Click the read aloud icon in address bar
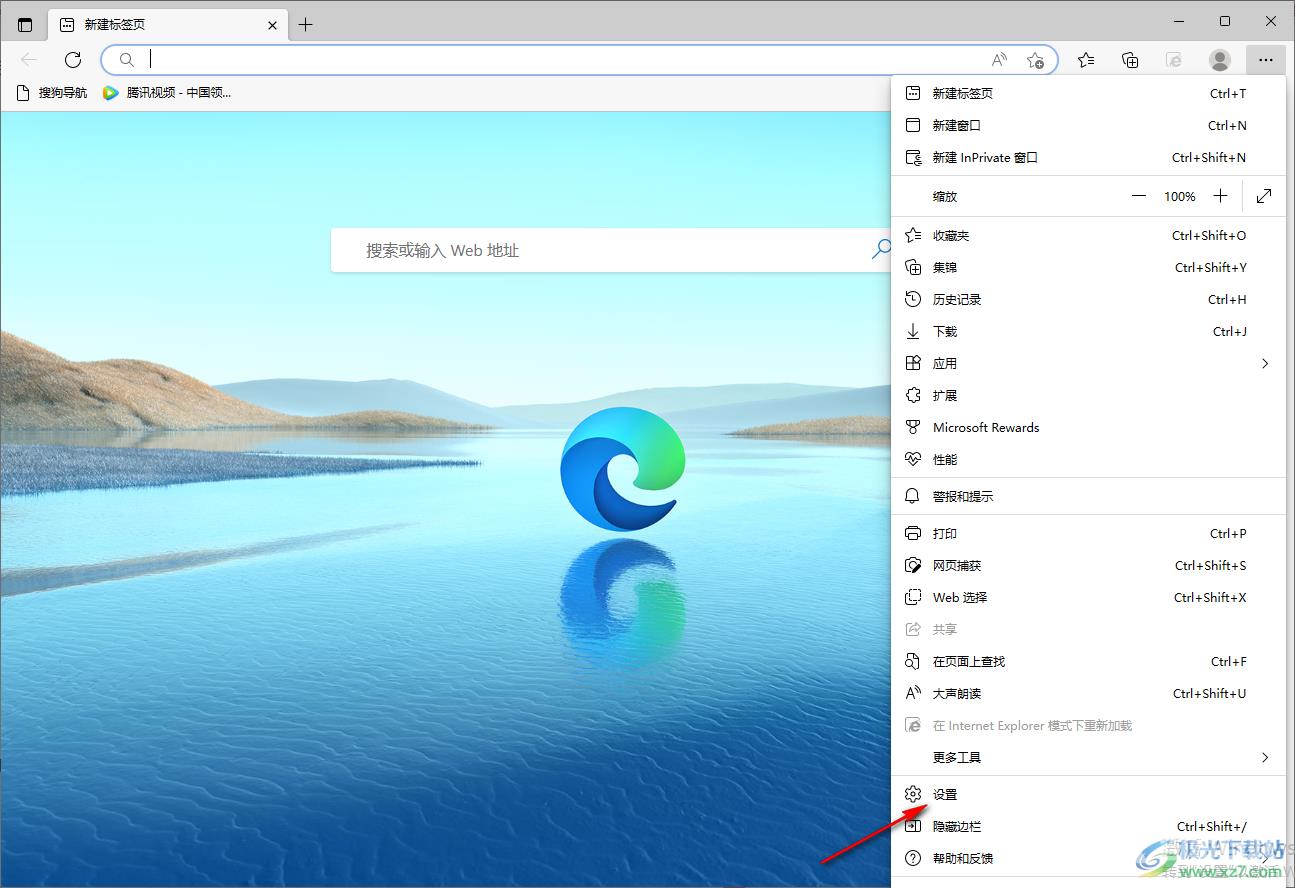This screenshot has width=1295, height=888. point(999,60)
